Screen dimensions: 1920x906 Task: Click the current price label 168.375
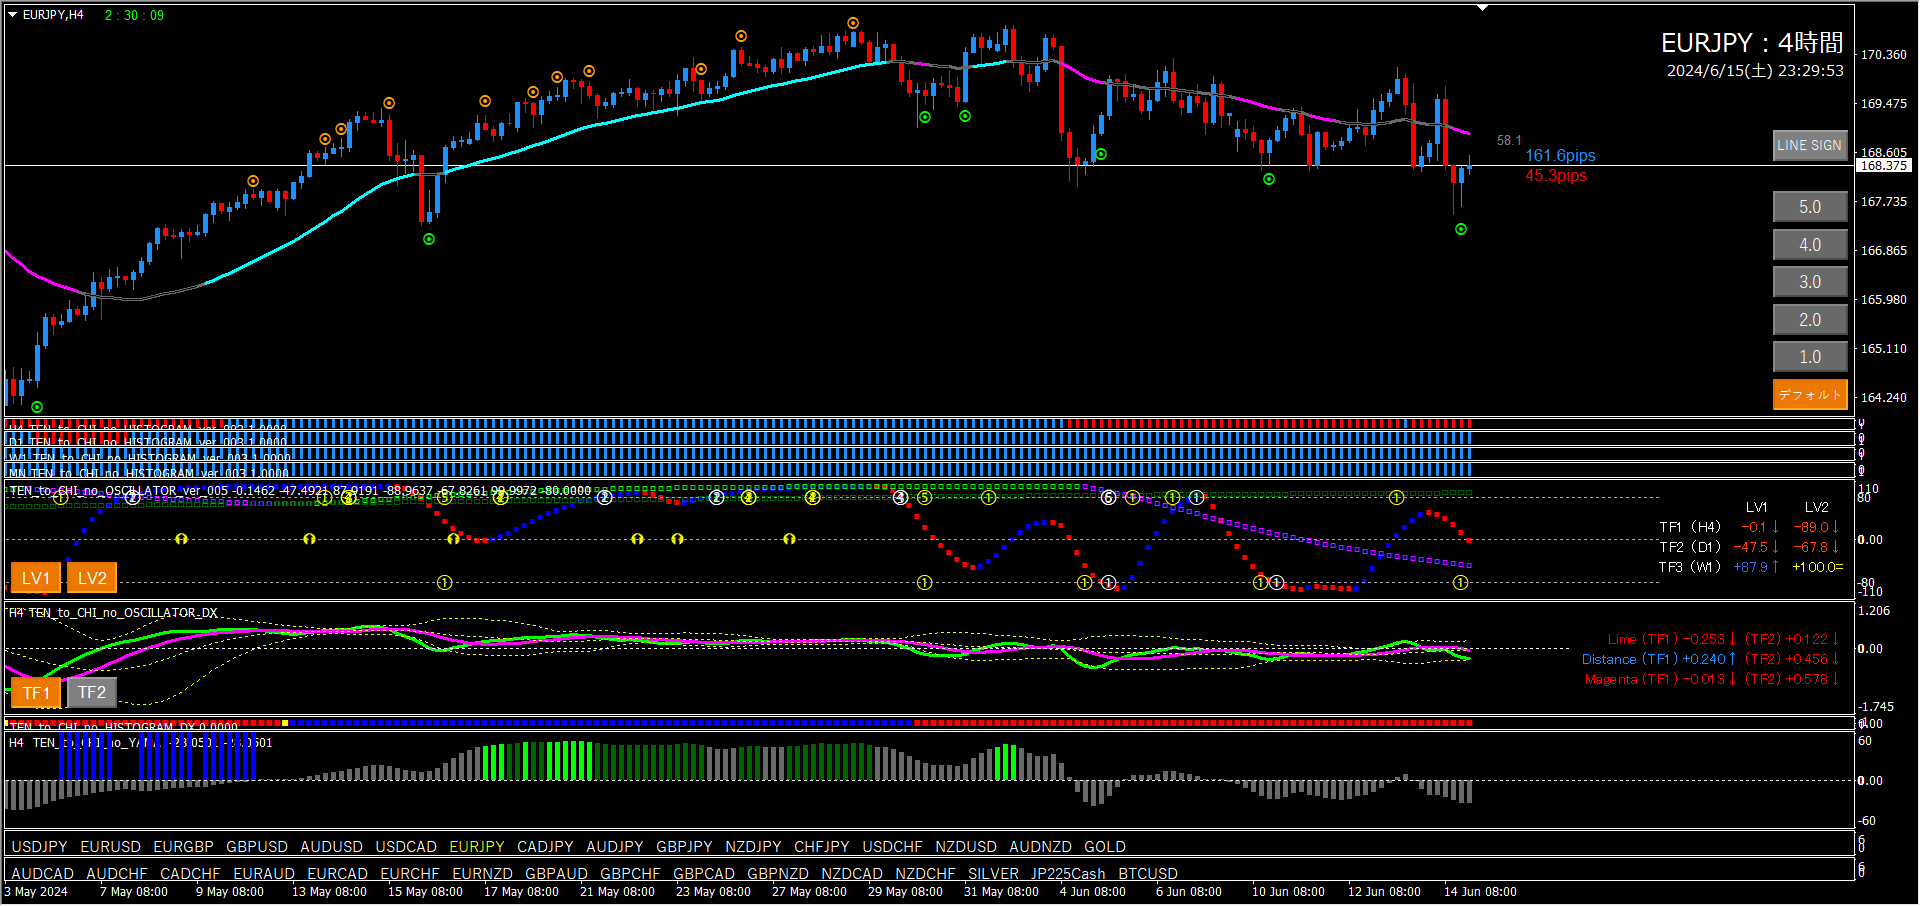click(x=1884, y=166)
